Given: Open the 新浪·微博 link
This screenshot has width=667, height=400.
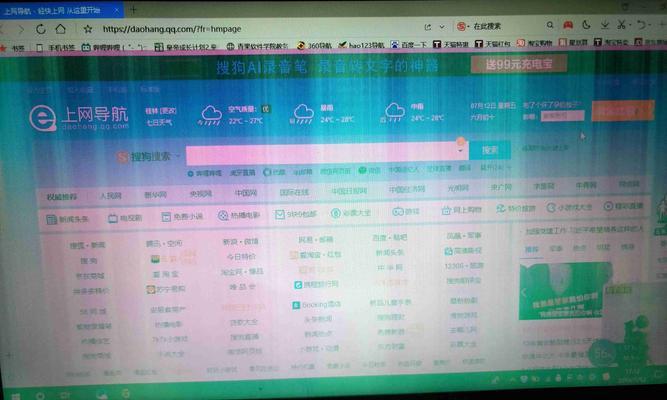Looking at the screenshot, I should (240, 241).
